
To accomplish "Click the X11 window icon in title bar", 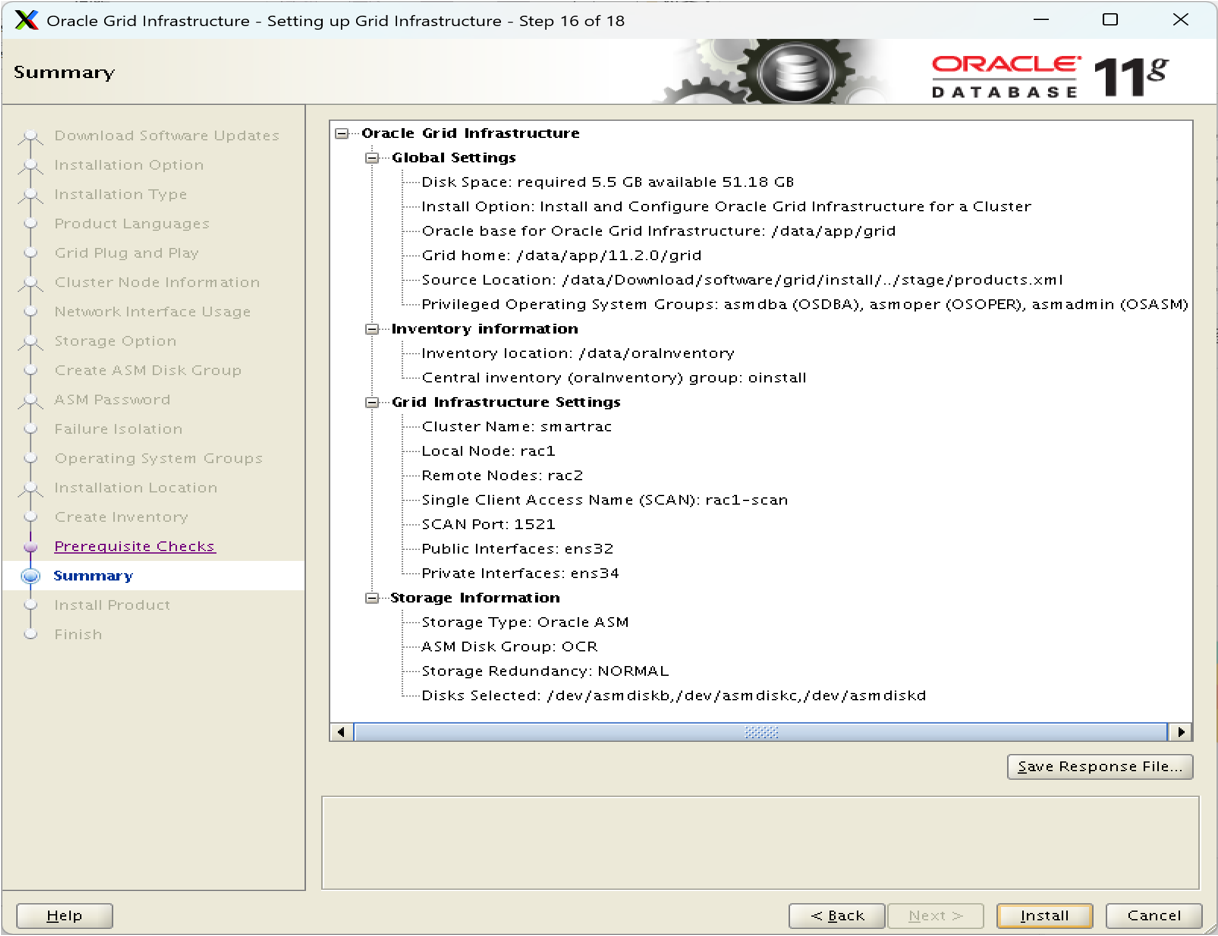I will [x=26, y=20].
